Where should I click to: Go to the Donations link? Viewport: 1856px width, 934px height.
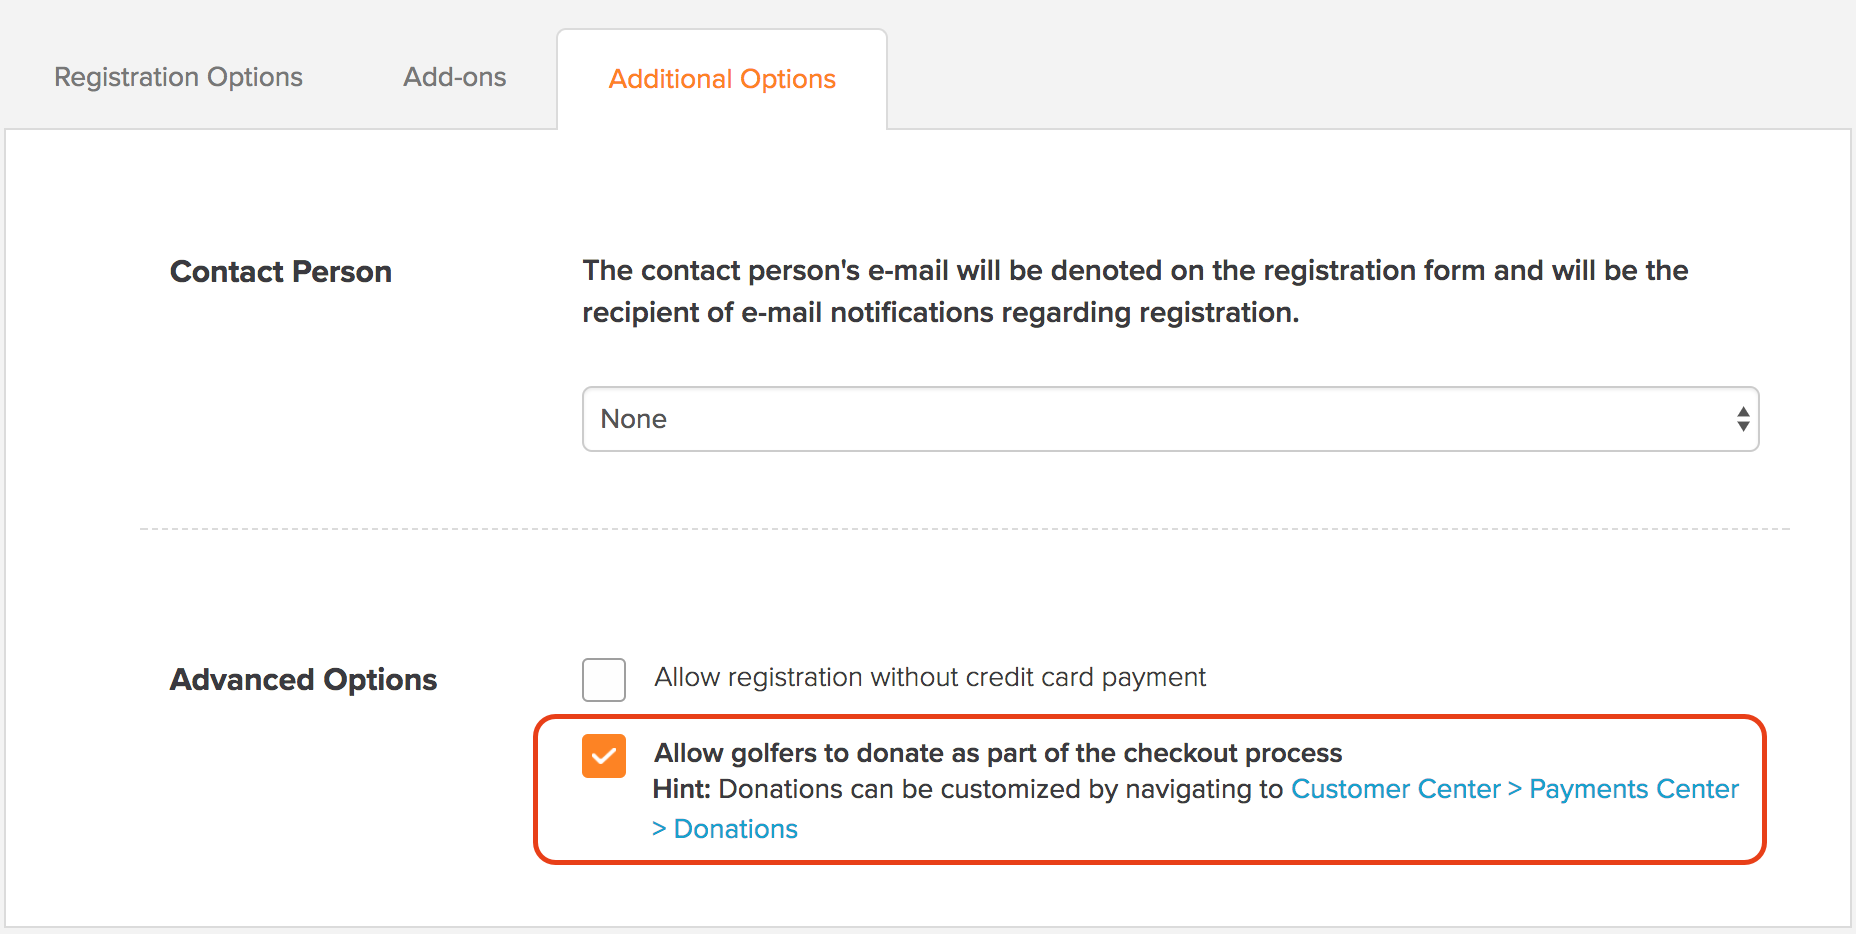(x=736, y=829)
